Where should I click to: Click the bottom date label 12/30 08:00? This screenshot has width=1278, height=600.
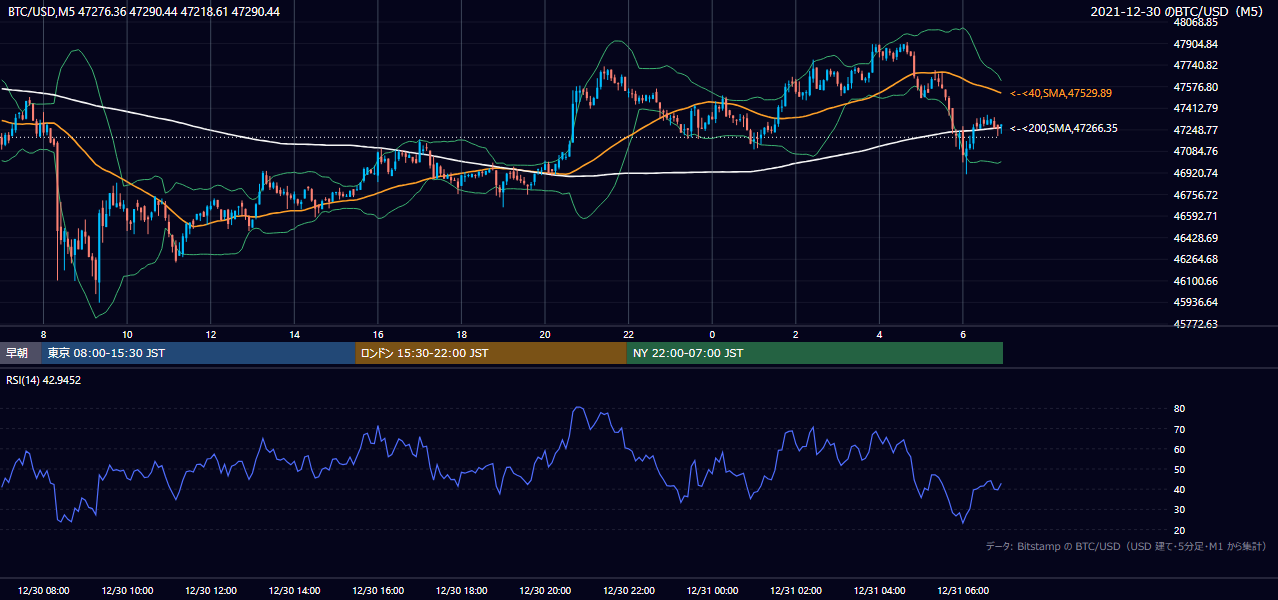[x=44, y=591]
